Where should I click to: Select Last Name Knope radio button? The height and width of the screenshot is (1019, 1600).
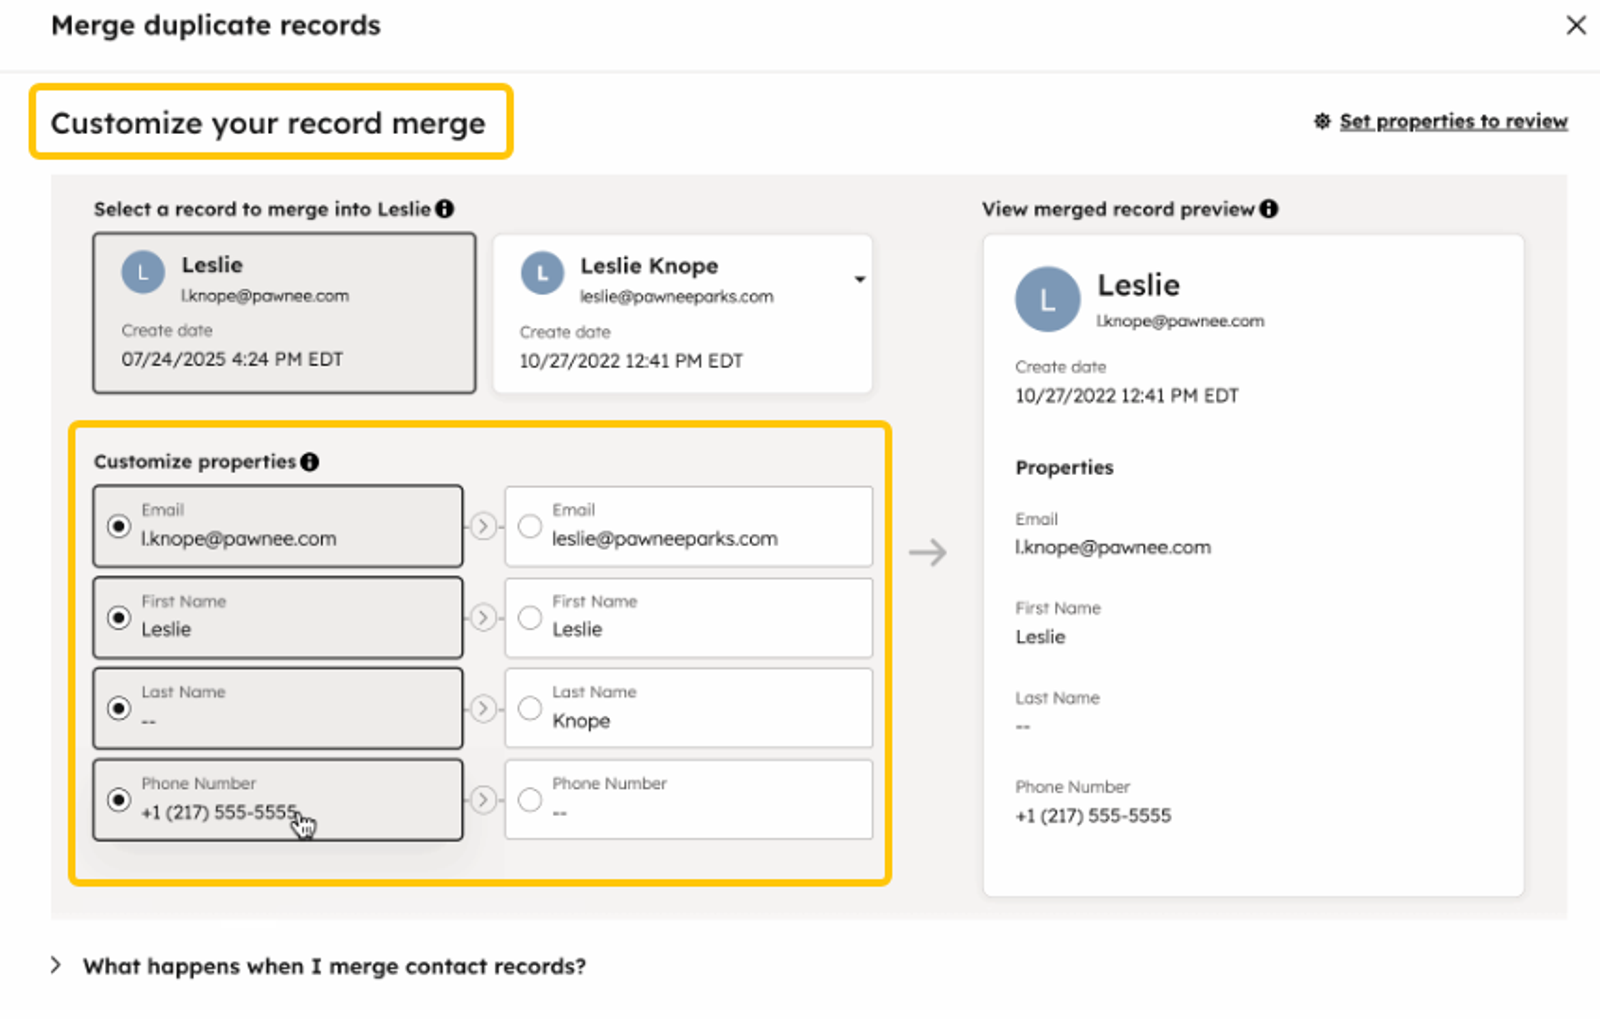click(530, 708)
